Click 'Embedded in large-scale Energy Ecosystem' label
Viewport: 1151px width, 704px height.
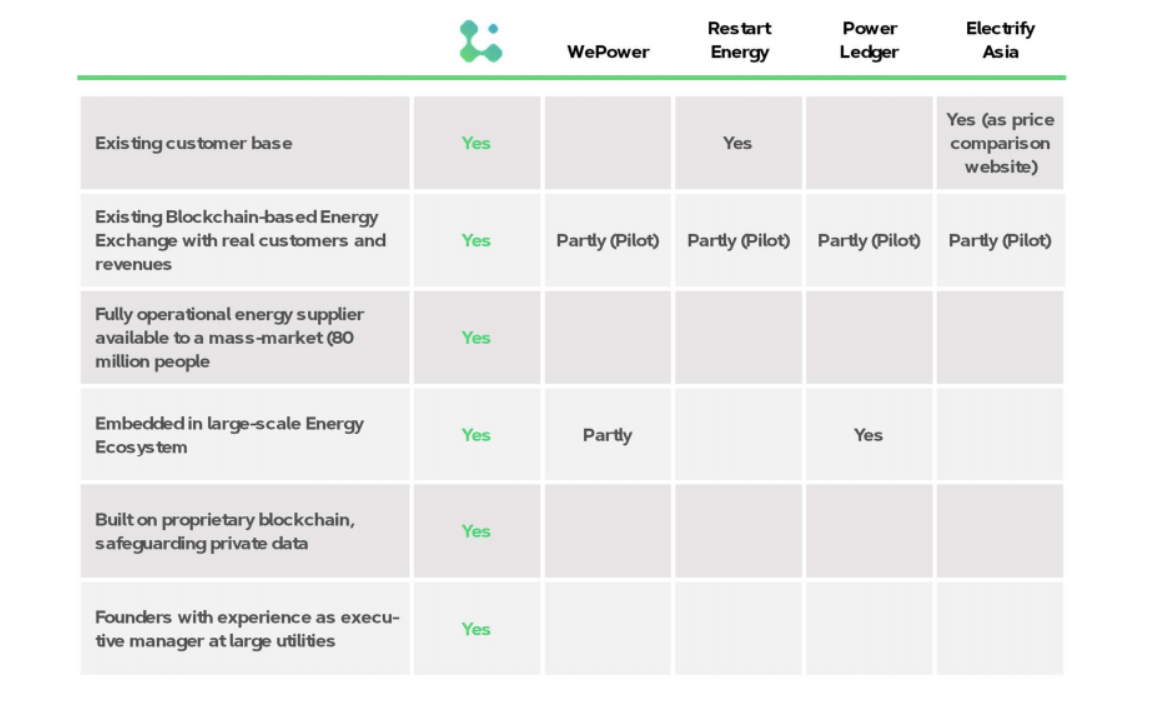pyautogui.click(x=229, y=435)
